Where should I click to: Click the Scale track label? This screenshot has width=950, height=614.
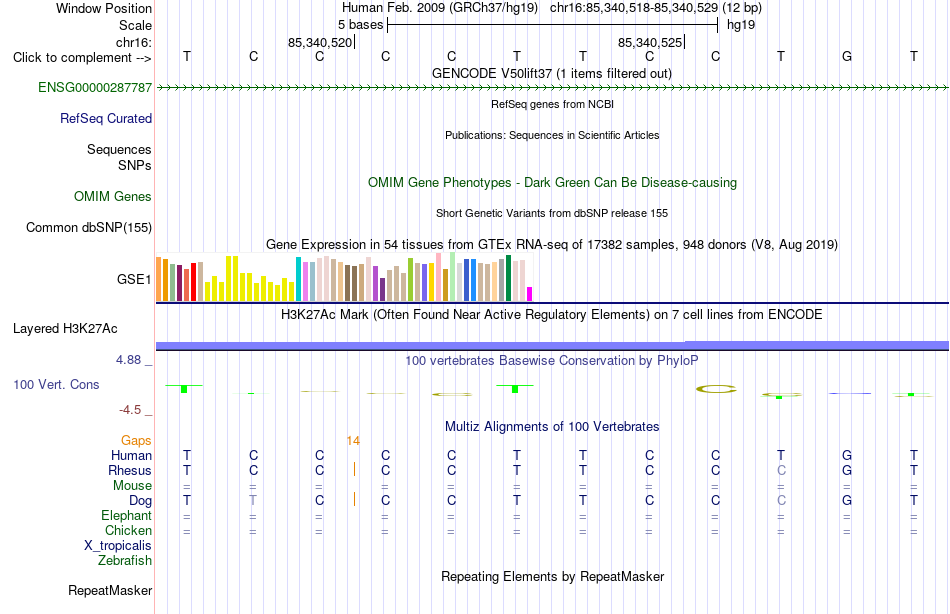135,25
